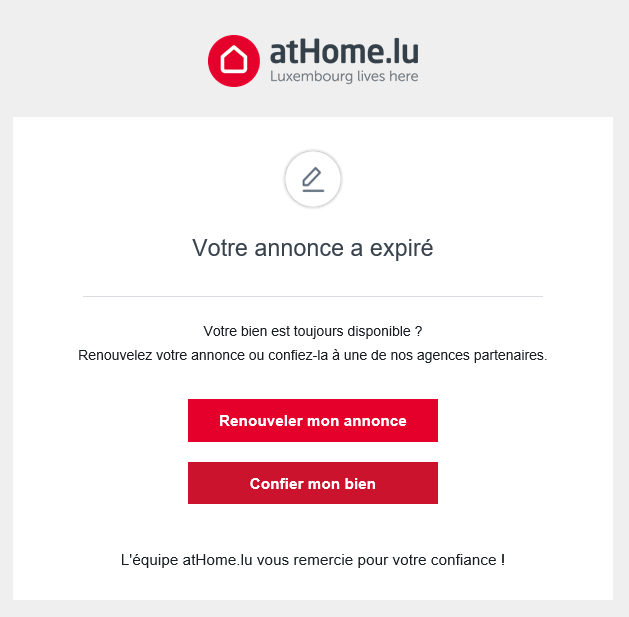Screen dimensions: 629x617
Task: Click the underline beneath the pencil glyph
Action: click(313, 191)
